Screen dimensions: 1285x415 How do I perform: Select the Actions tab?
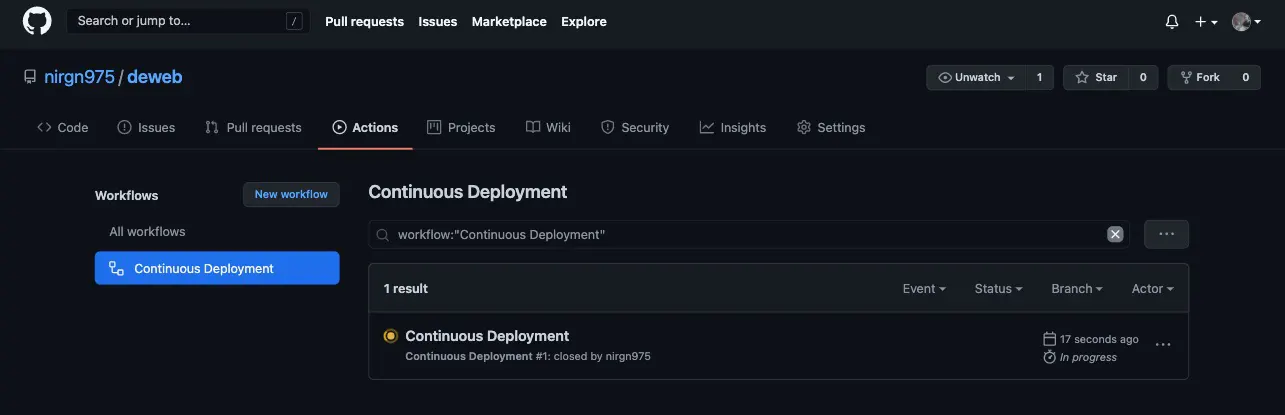pyautogui.click(x=365, y=127)
